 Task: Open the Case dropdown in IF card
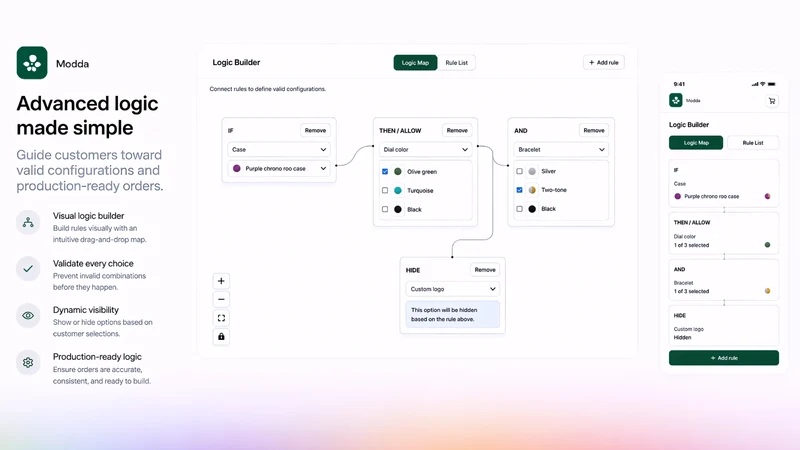pyautogui.click(x=279, y=149)
